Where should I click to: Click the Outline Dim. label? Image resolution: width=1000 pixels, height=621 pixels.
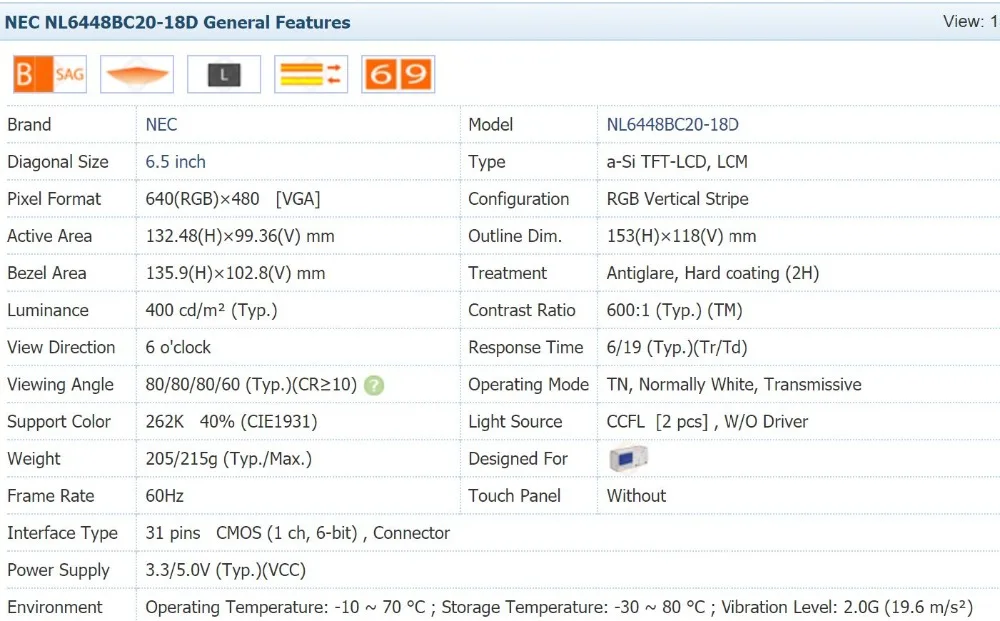pos(515,236)
